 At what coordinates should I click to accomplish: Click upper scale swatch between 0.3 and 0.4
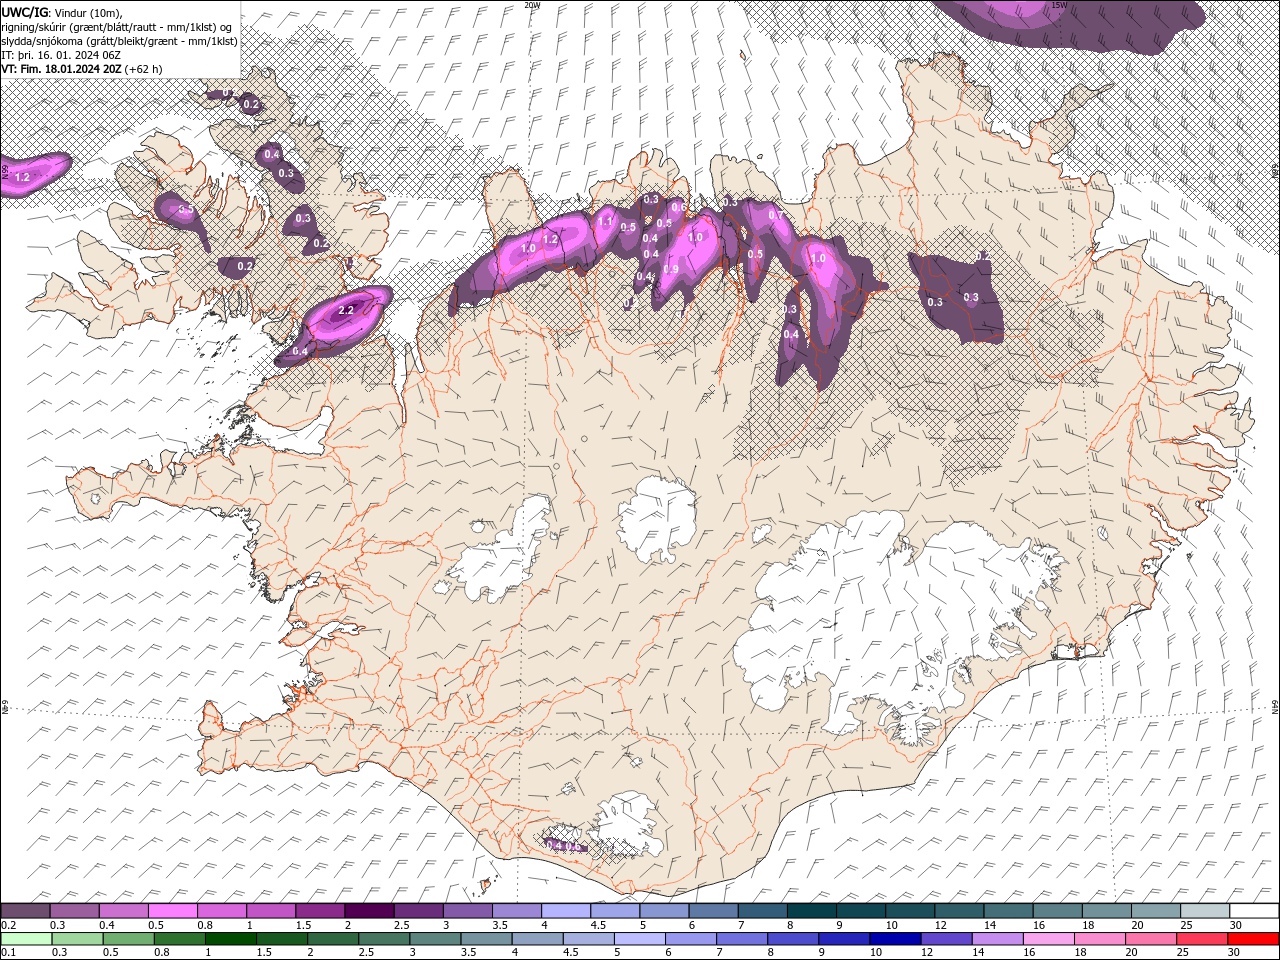point(74,911)
